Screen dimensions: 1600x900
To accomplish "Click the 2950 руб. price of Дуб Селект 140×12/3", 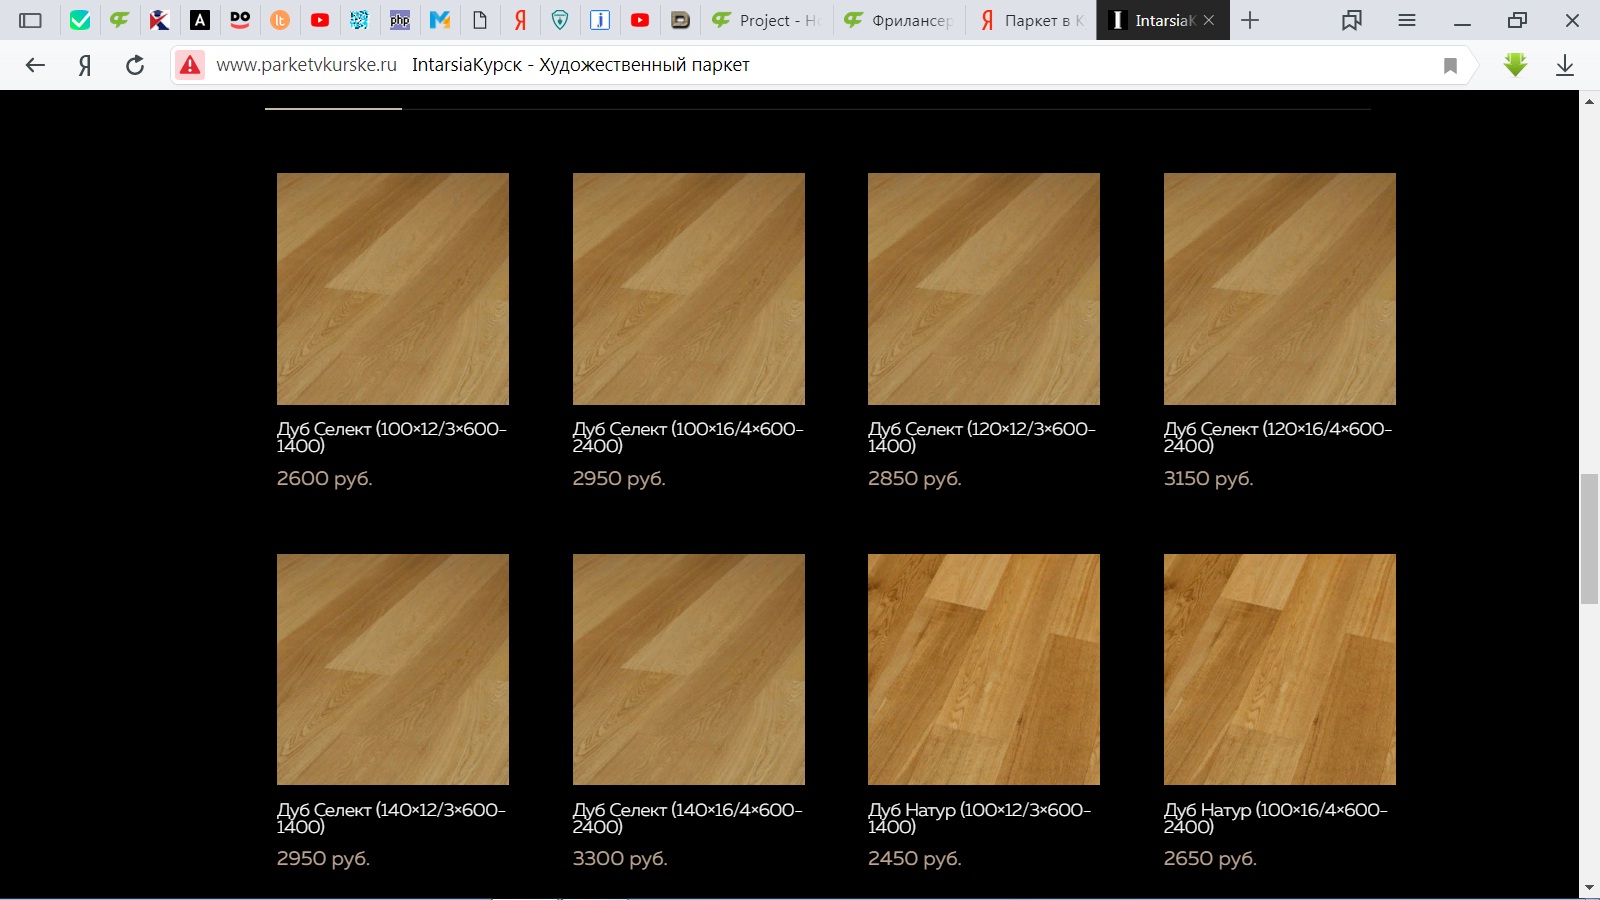I will click(324, 859).
